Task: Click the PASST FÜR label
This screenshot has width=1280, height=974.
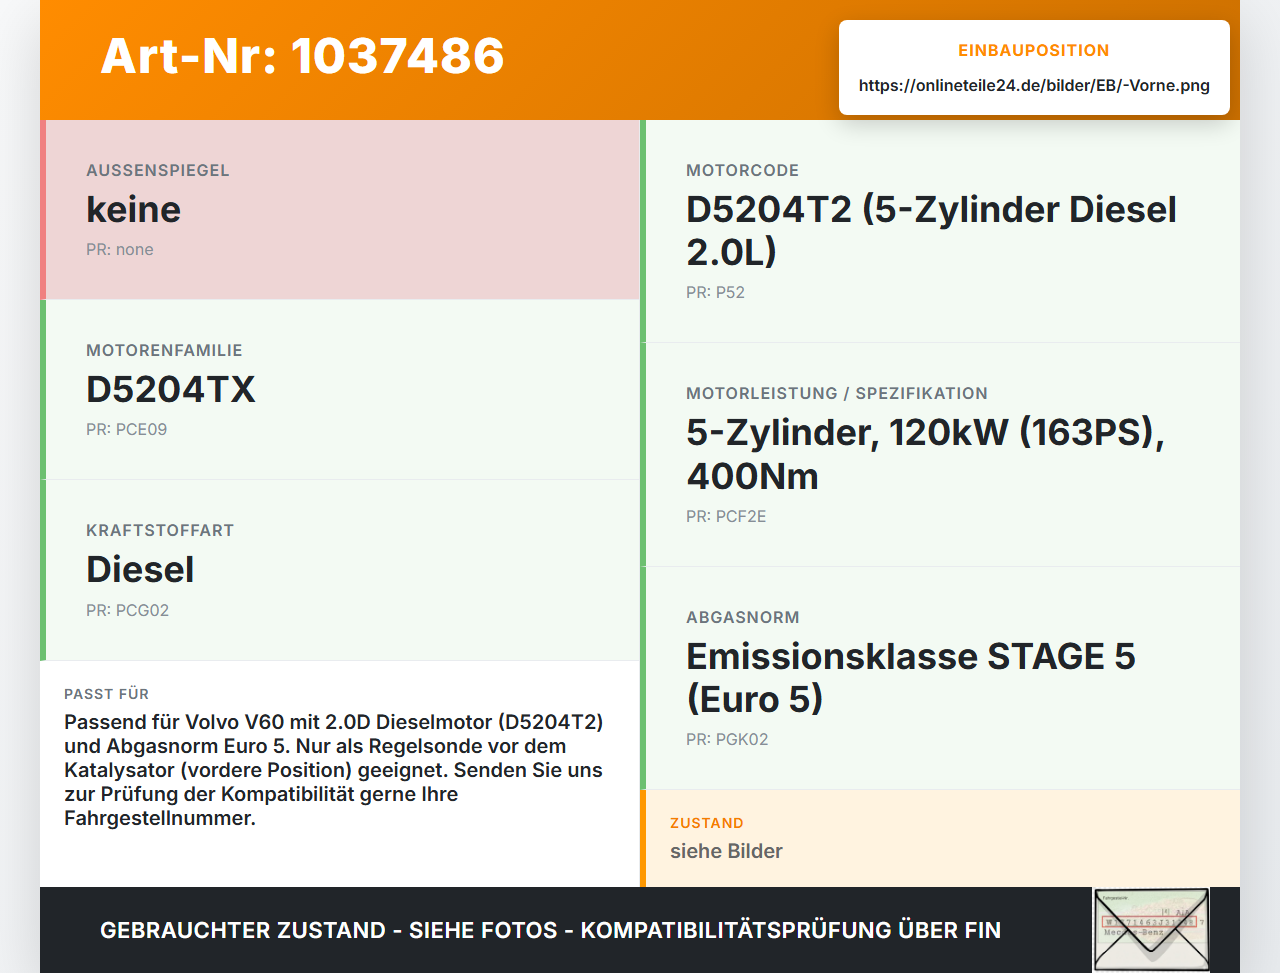Action: pos(106,694)
